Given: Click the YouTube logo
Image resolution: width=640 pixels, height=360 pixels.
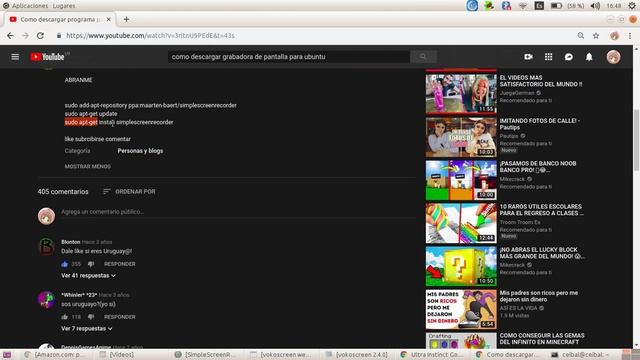Looking at the screenshot, I should [x=47, y=57].
